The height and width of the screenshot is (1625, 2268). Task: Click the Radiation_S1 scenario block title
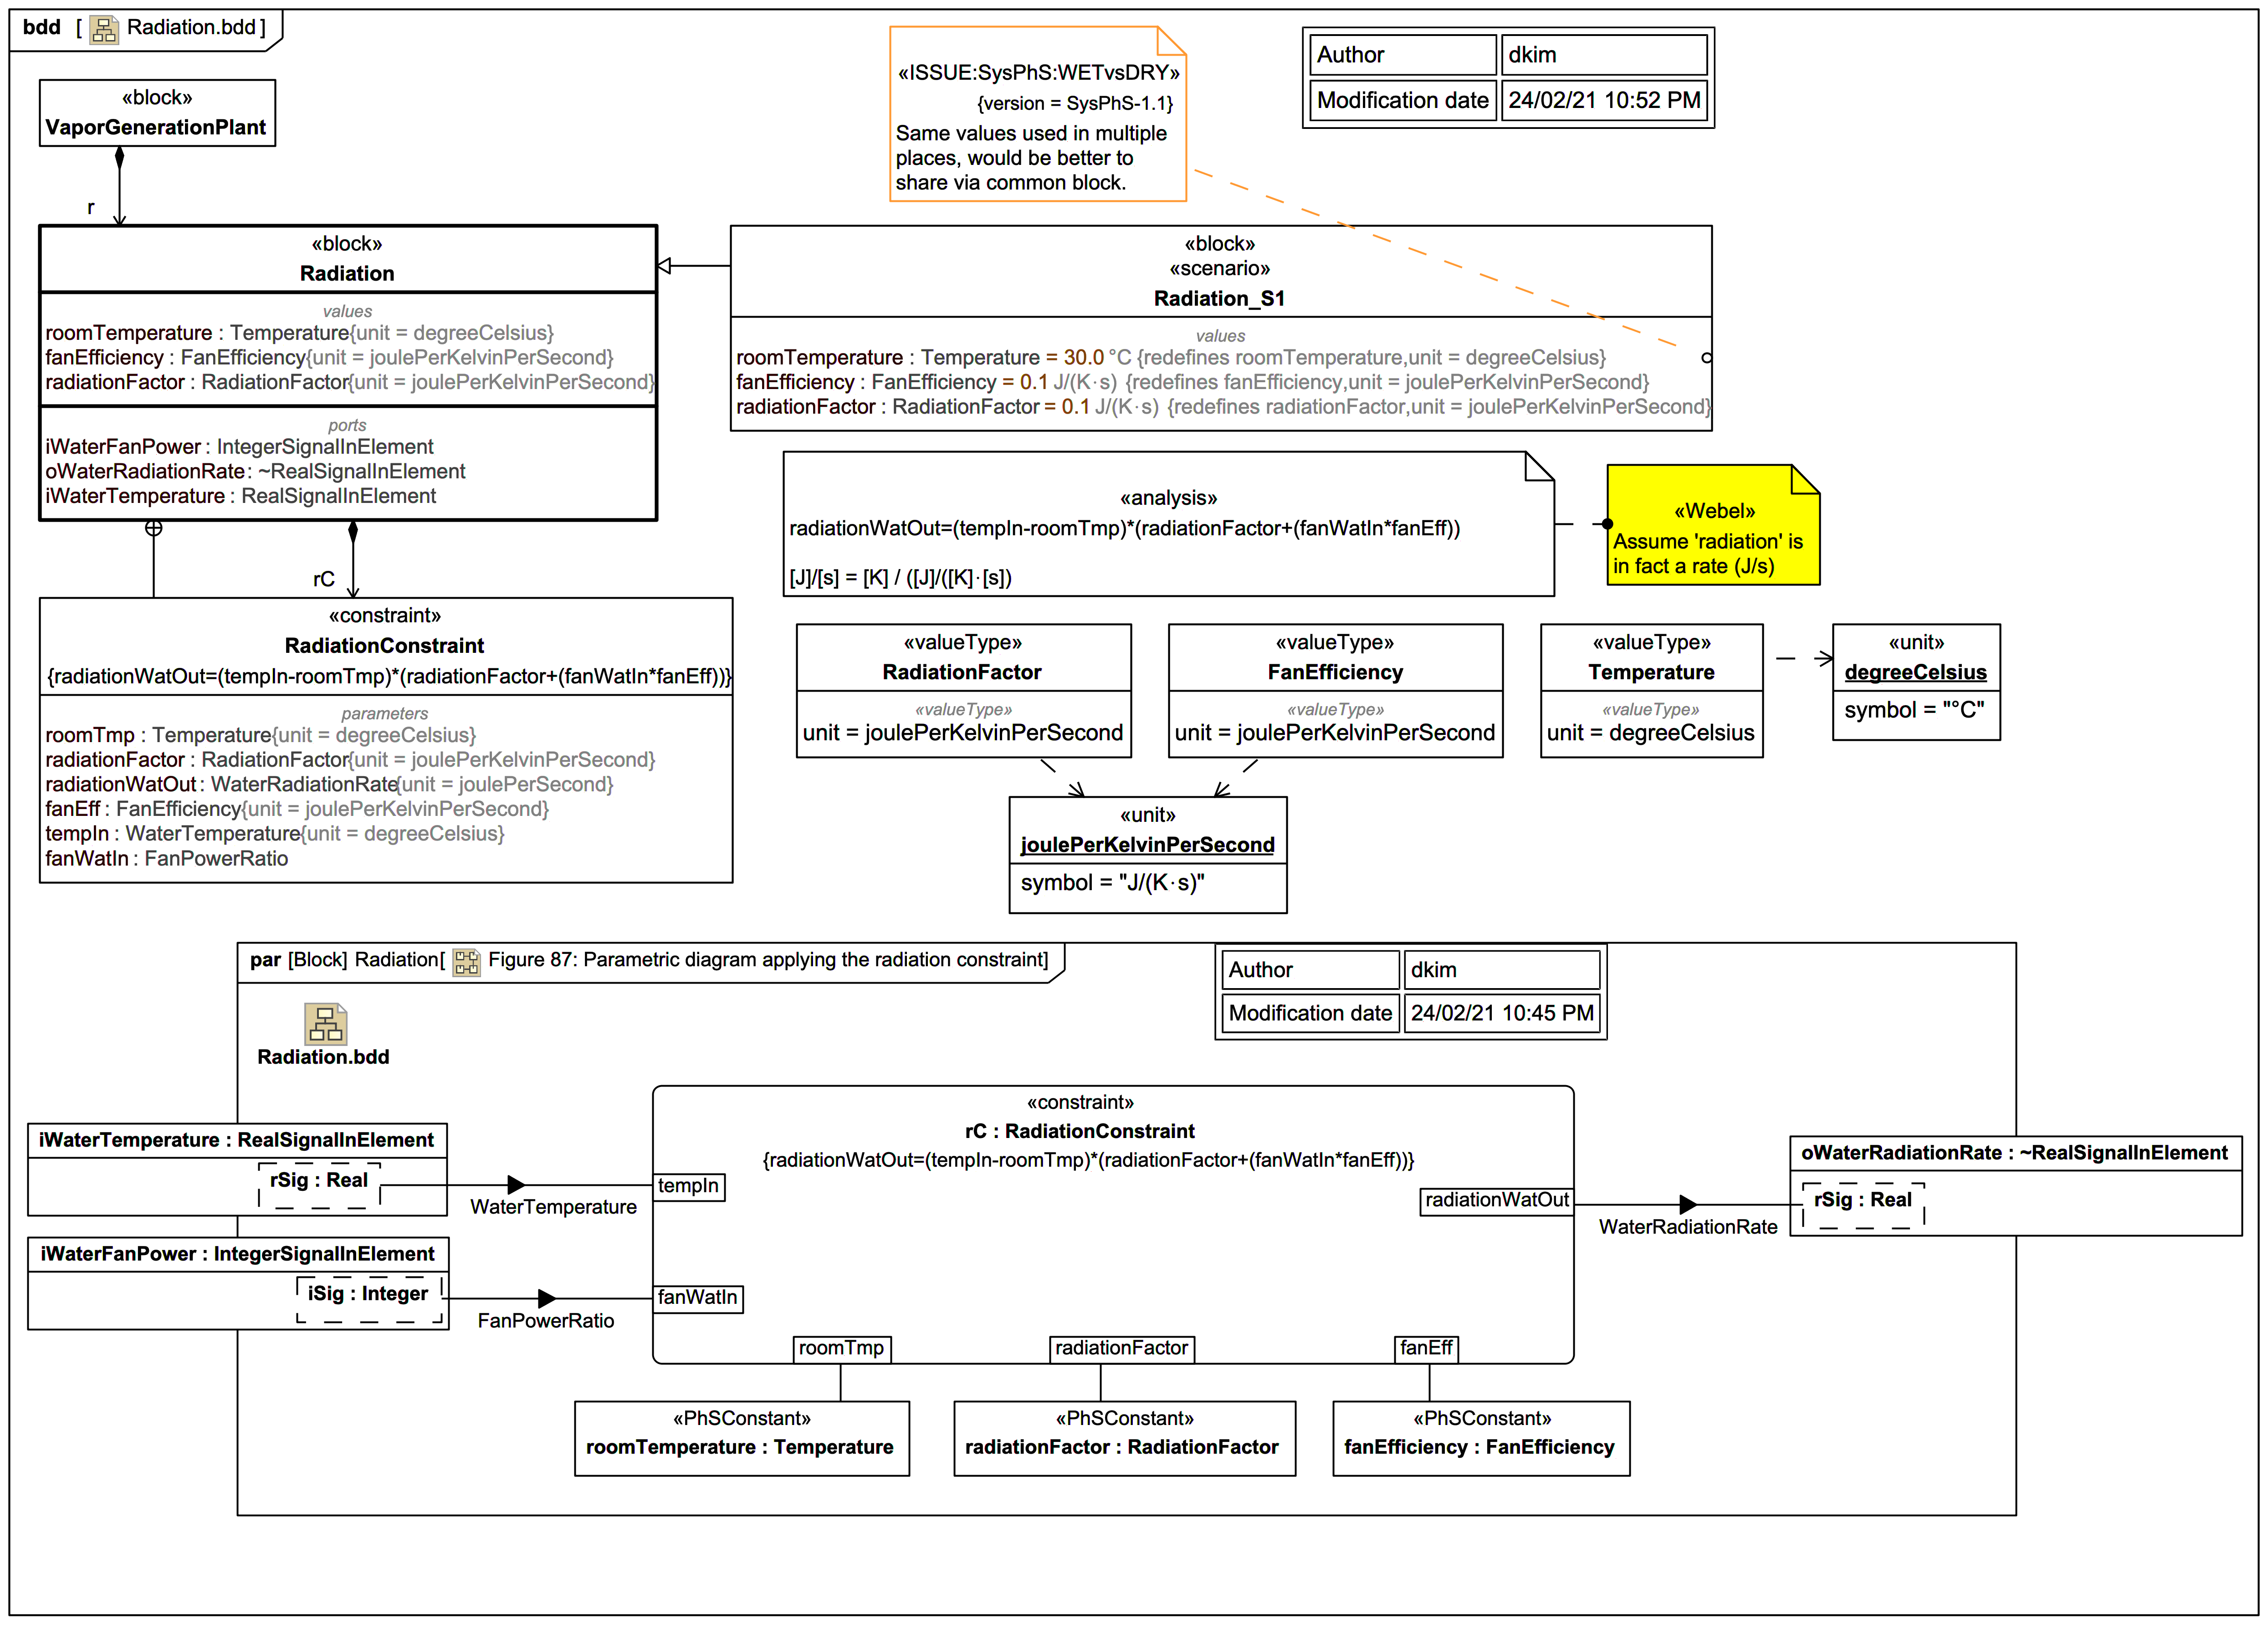(x=1219, y=298)
